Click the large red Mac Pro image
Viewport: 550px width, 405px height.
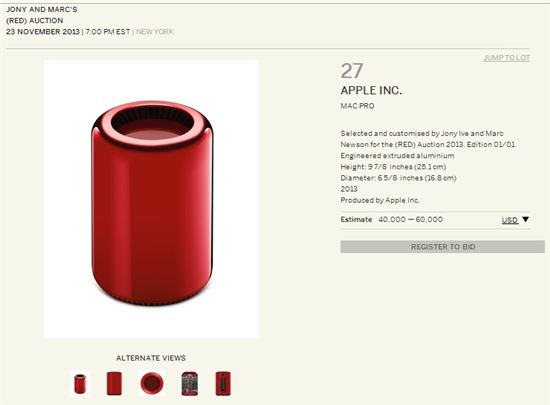tap(152, 199)
